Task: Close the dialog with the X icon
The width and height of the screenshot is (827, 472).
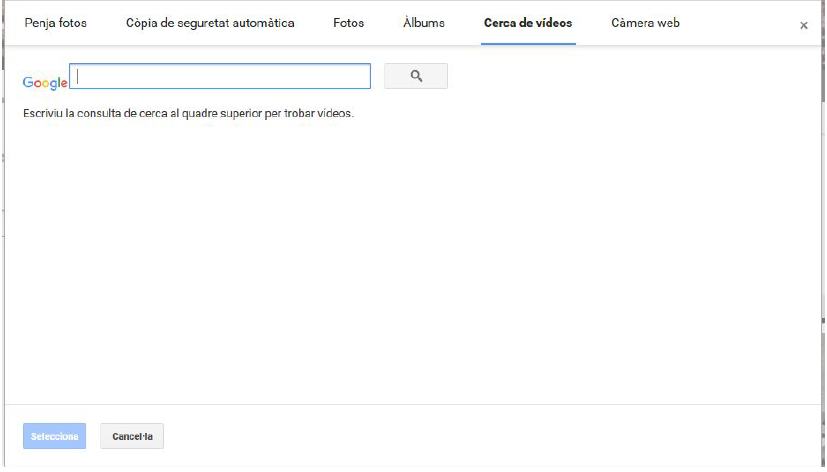Action: 803,26
